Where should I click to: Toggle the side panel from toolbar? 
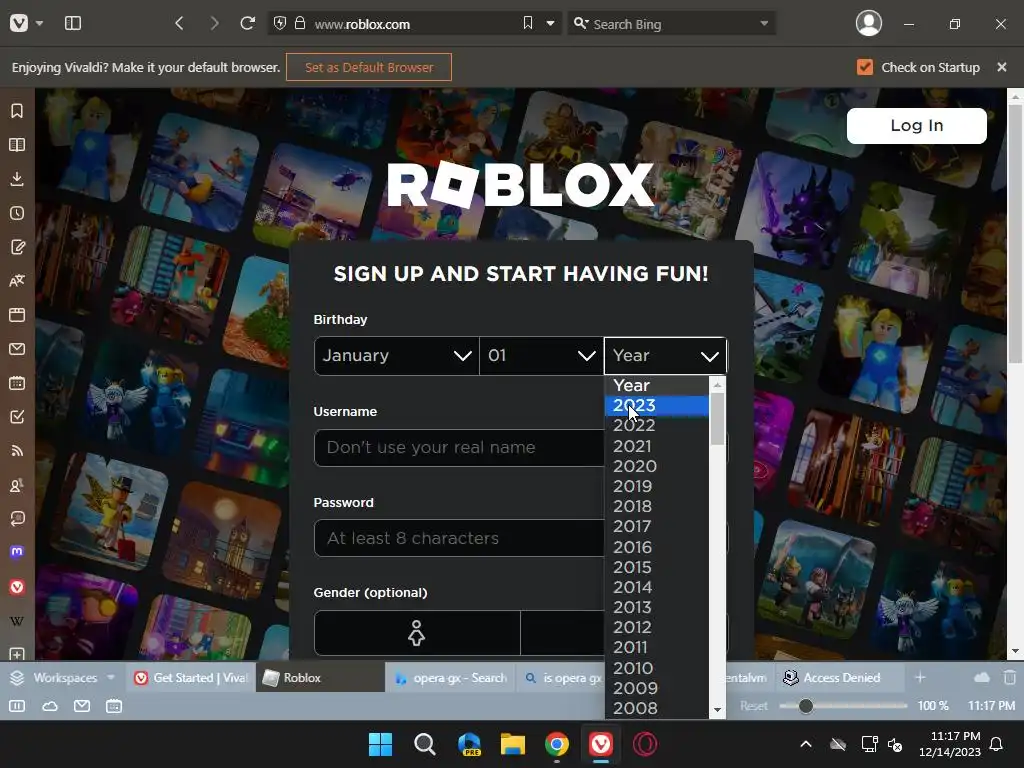73,24
